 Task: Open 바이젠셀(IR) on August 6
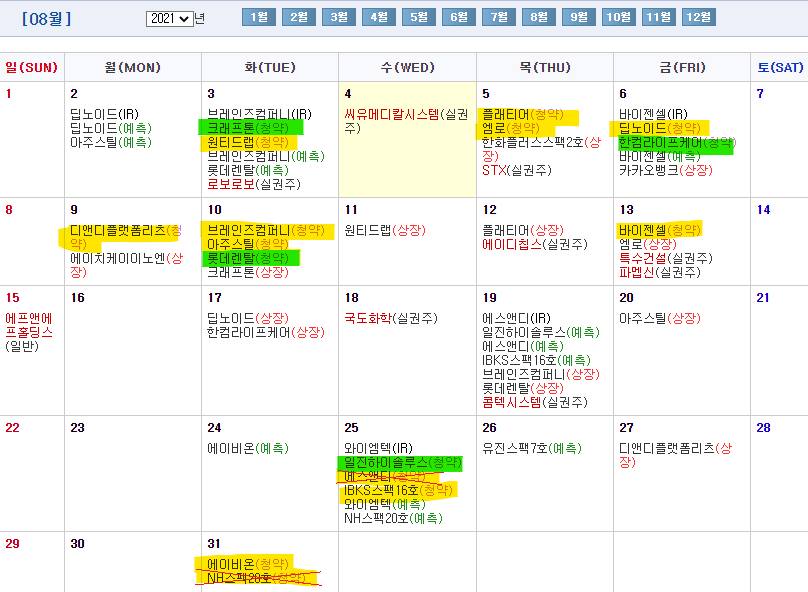coord(653,114)
